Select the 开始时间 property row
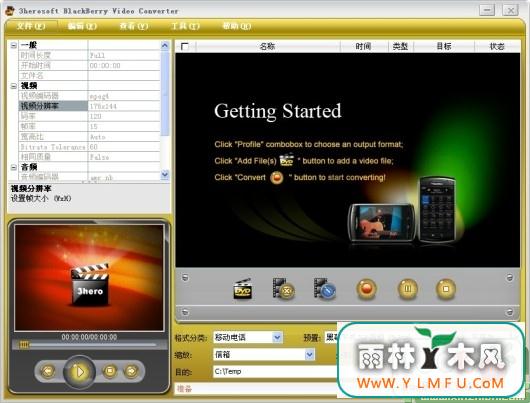Screen dimensions: 530x403 89,66
